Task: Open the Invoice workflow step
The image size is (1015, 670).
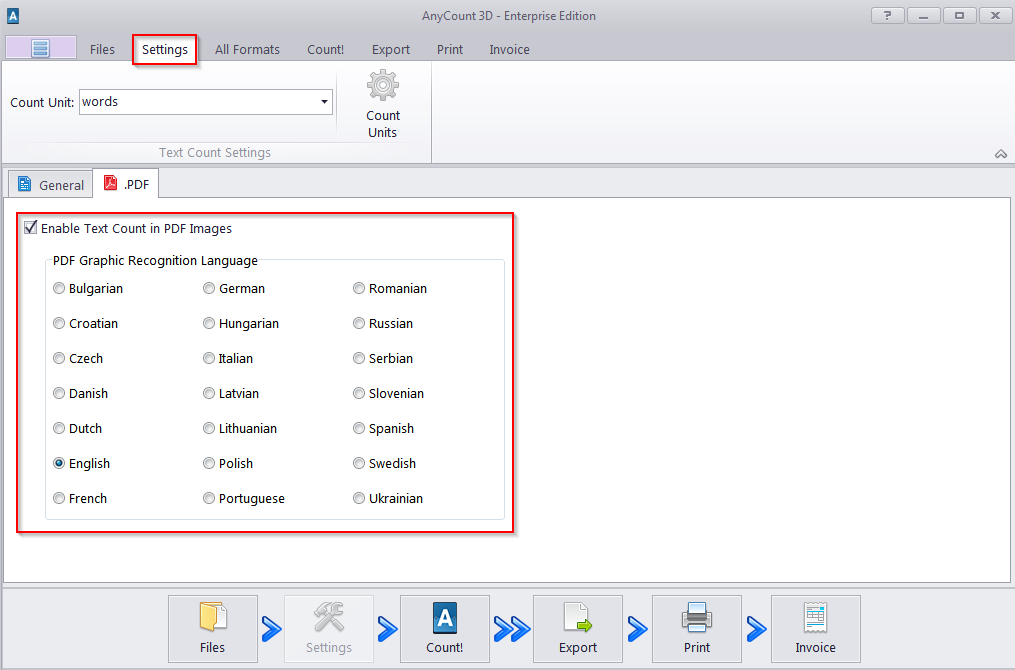Action: (816, 629)
